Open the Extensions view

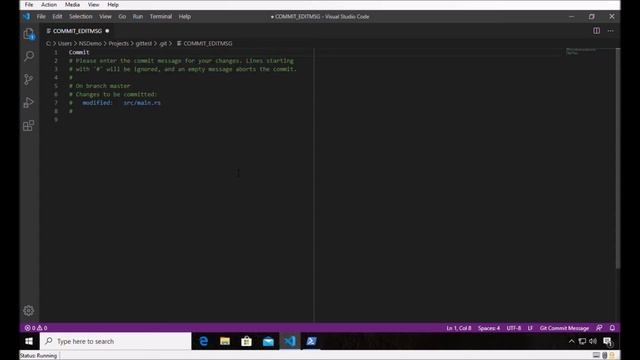(29, 126)
